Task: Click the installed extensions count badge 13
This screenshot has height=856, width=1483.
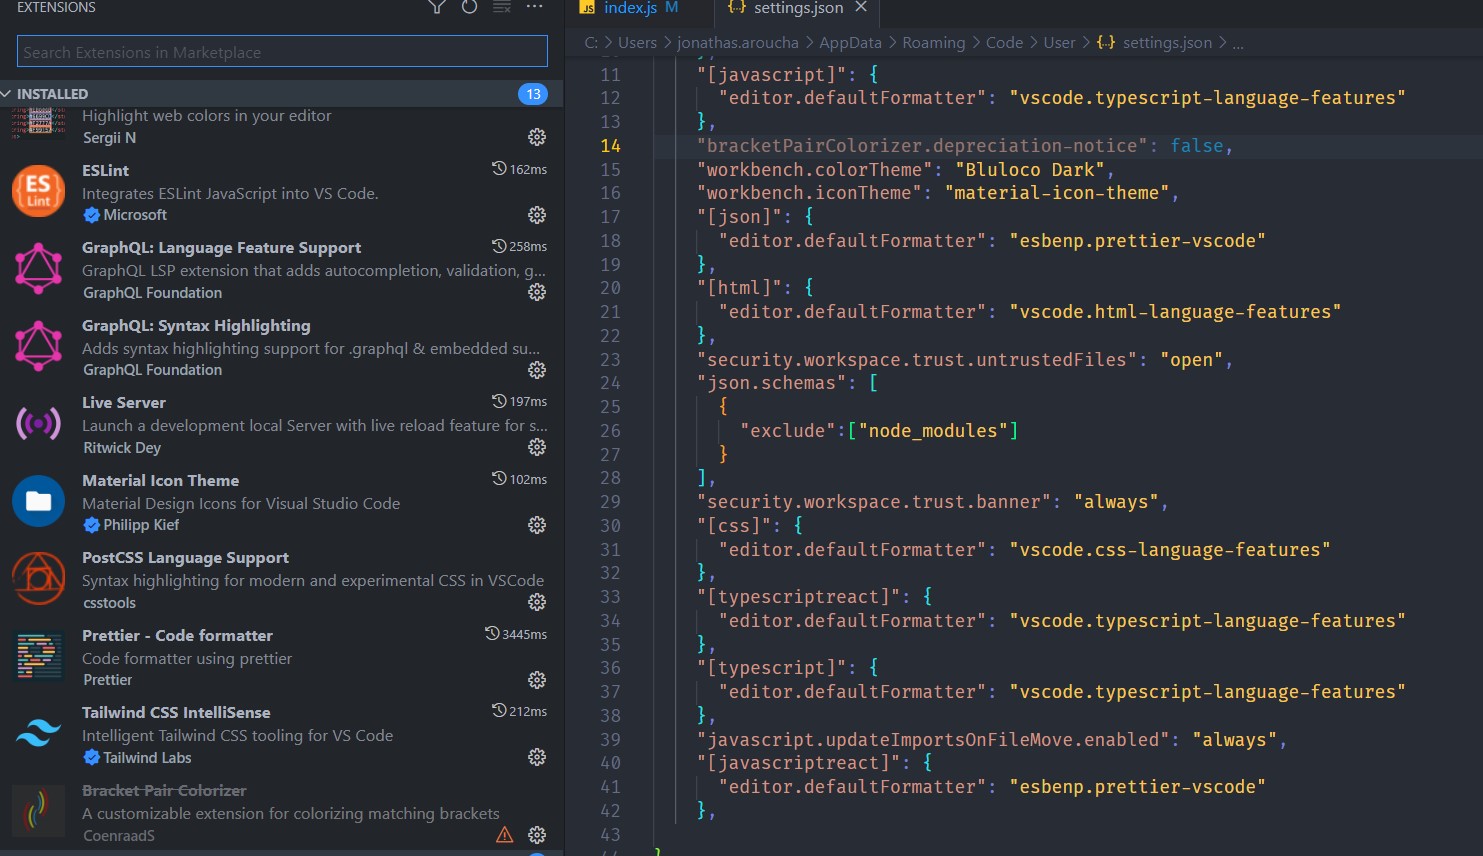Action: 533,94
